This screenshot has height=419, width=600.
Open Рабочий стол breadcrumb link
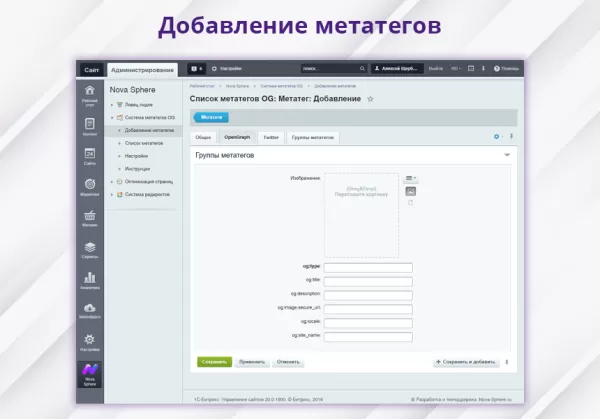click(x=202, y=86)
